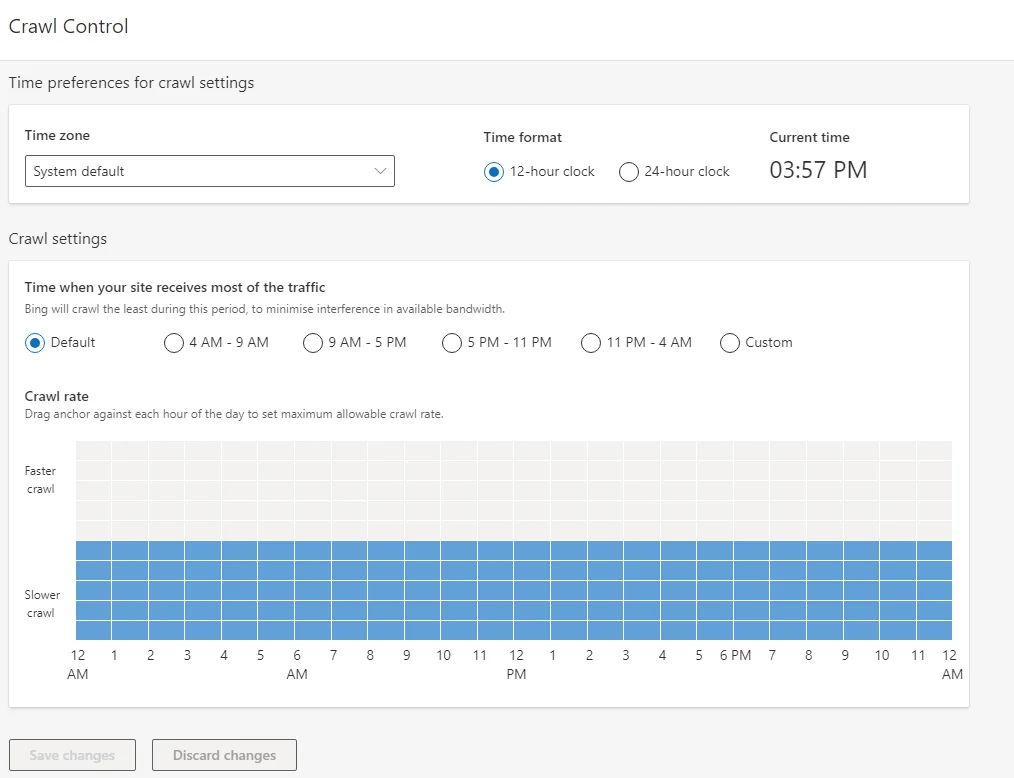The image size is (1014, 778).
Task: Click bottom blue cell in last hour column
Action: (x=934, y=630)
